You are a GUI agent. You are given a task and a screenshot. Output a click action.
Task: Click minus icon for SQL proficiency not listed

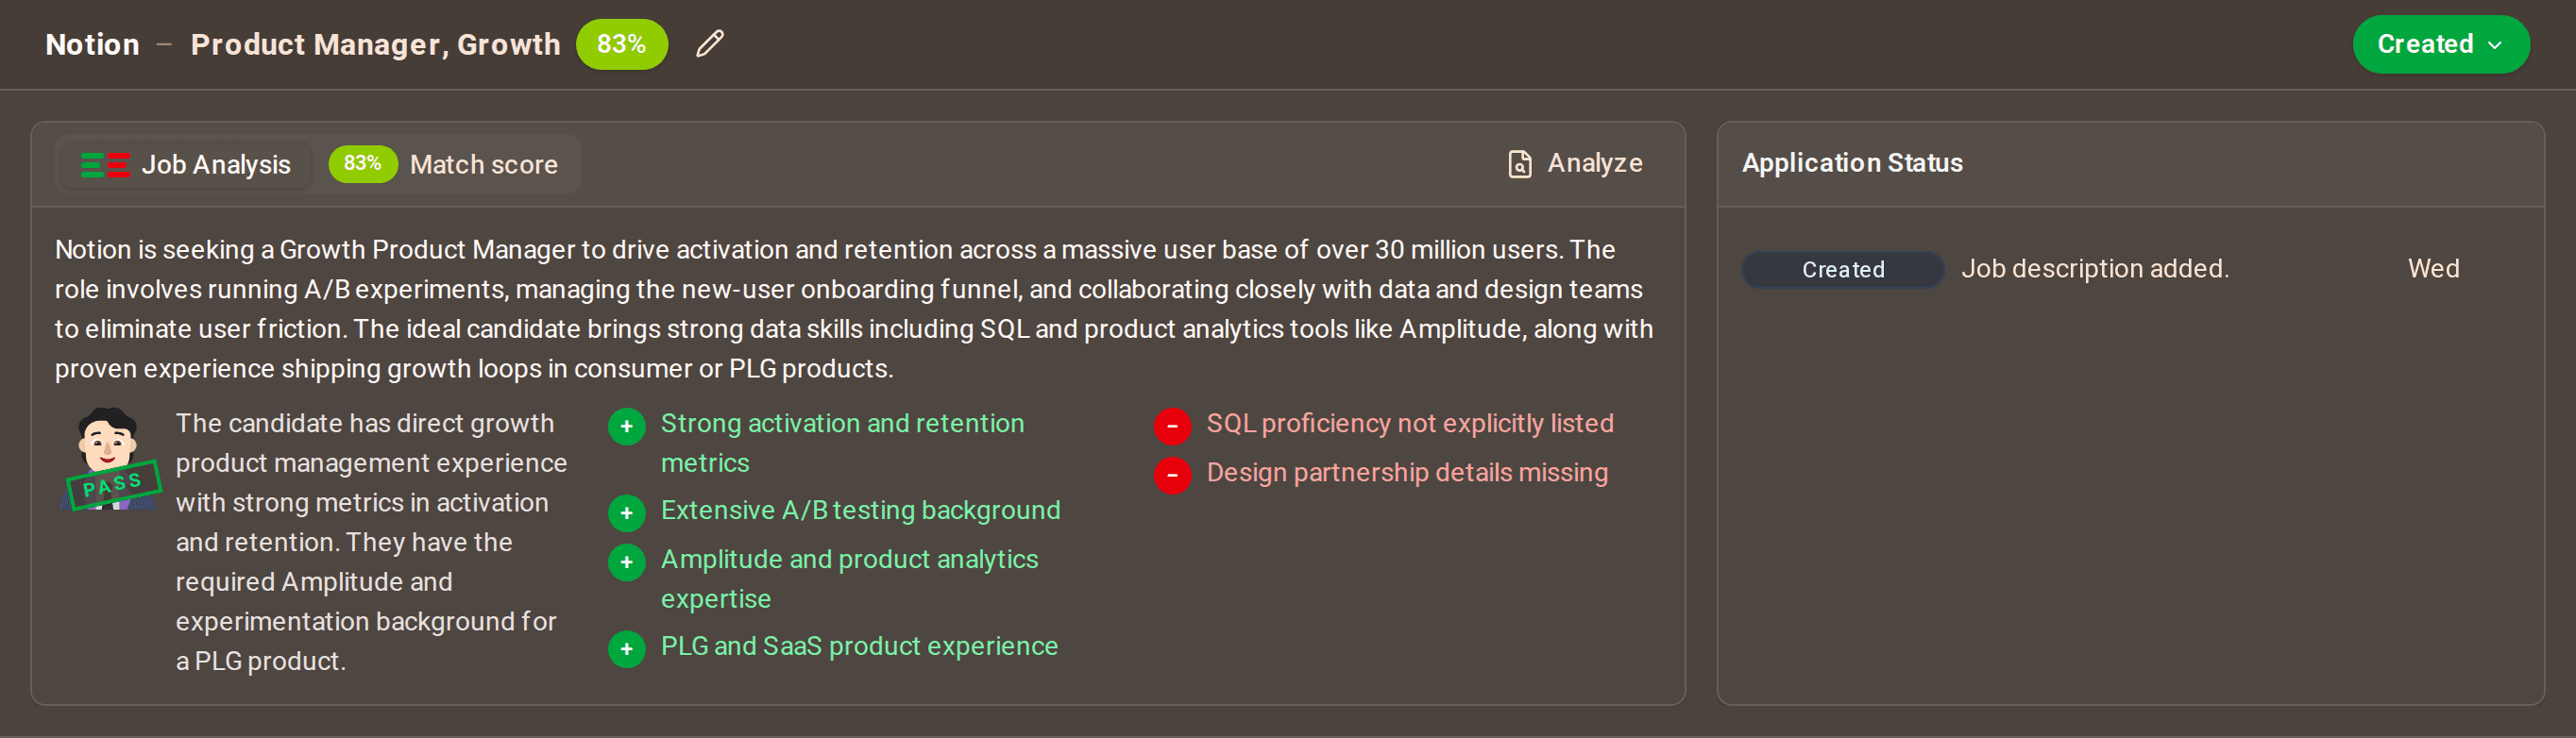[1172, 426]
